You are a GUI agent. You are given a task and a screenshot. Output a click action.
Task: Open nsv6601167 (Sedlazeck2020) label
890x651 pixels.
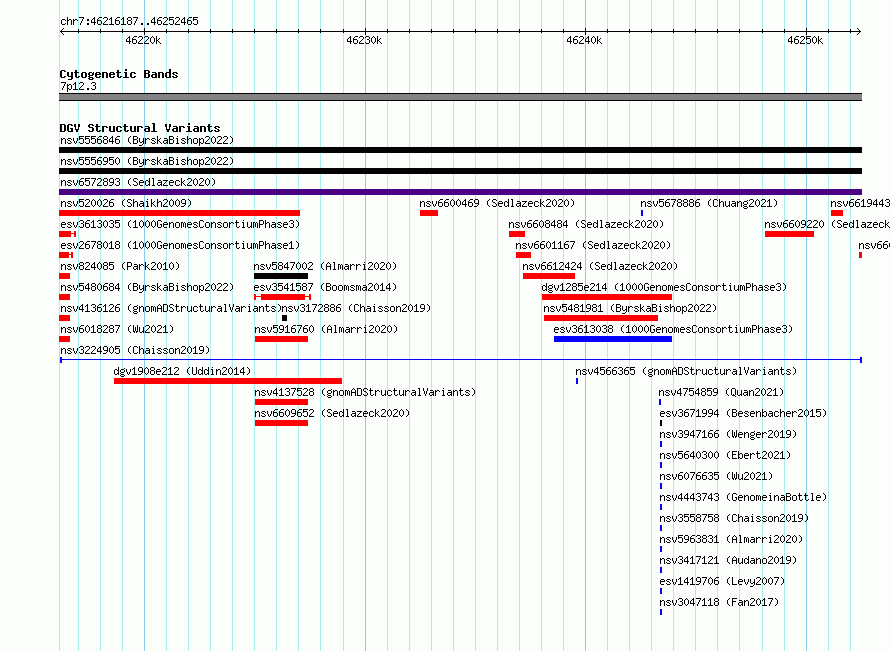coord(593,245)
